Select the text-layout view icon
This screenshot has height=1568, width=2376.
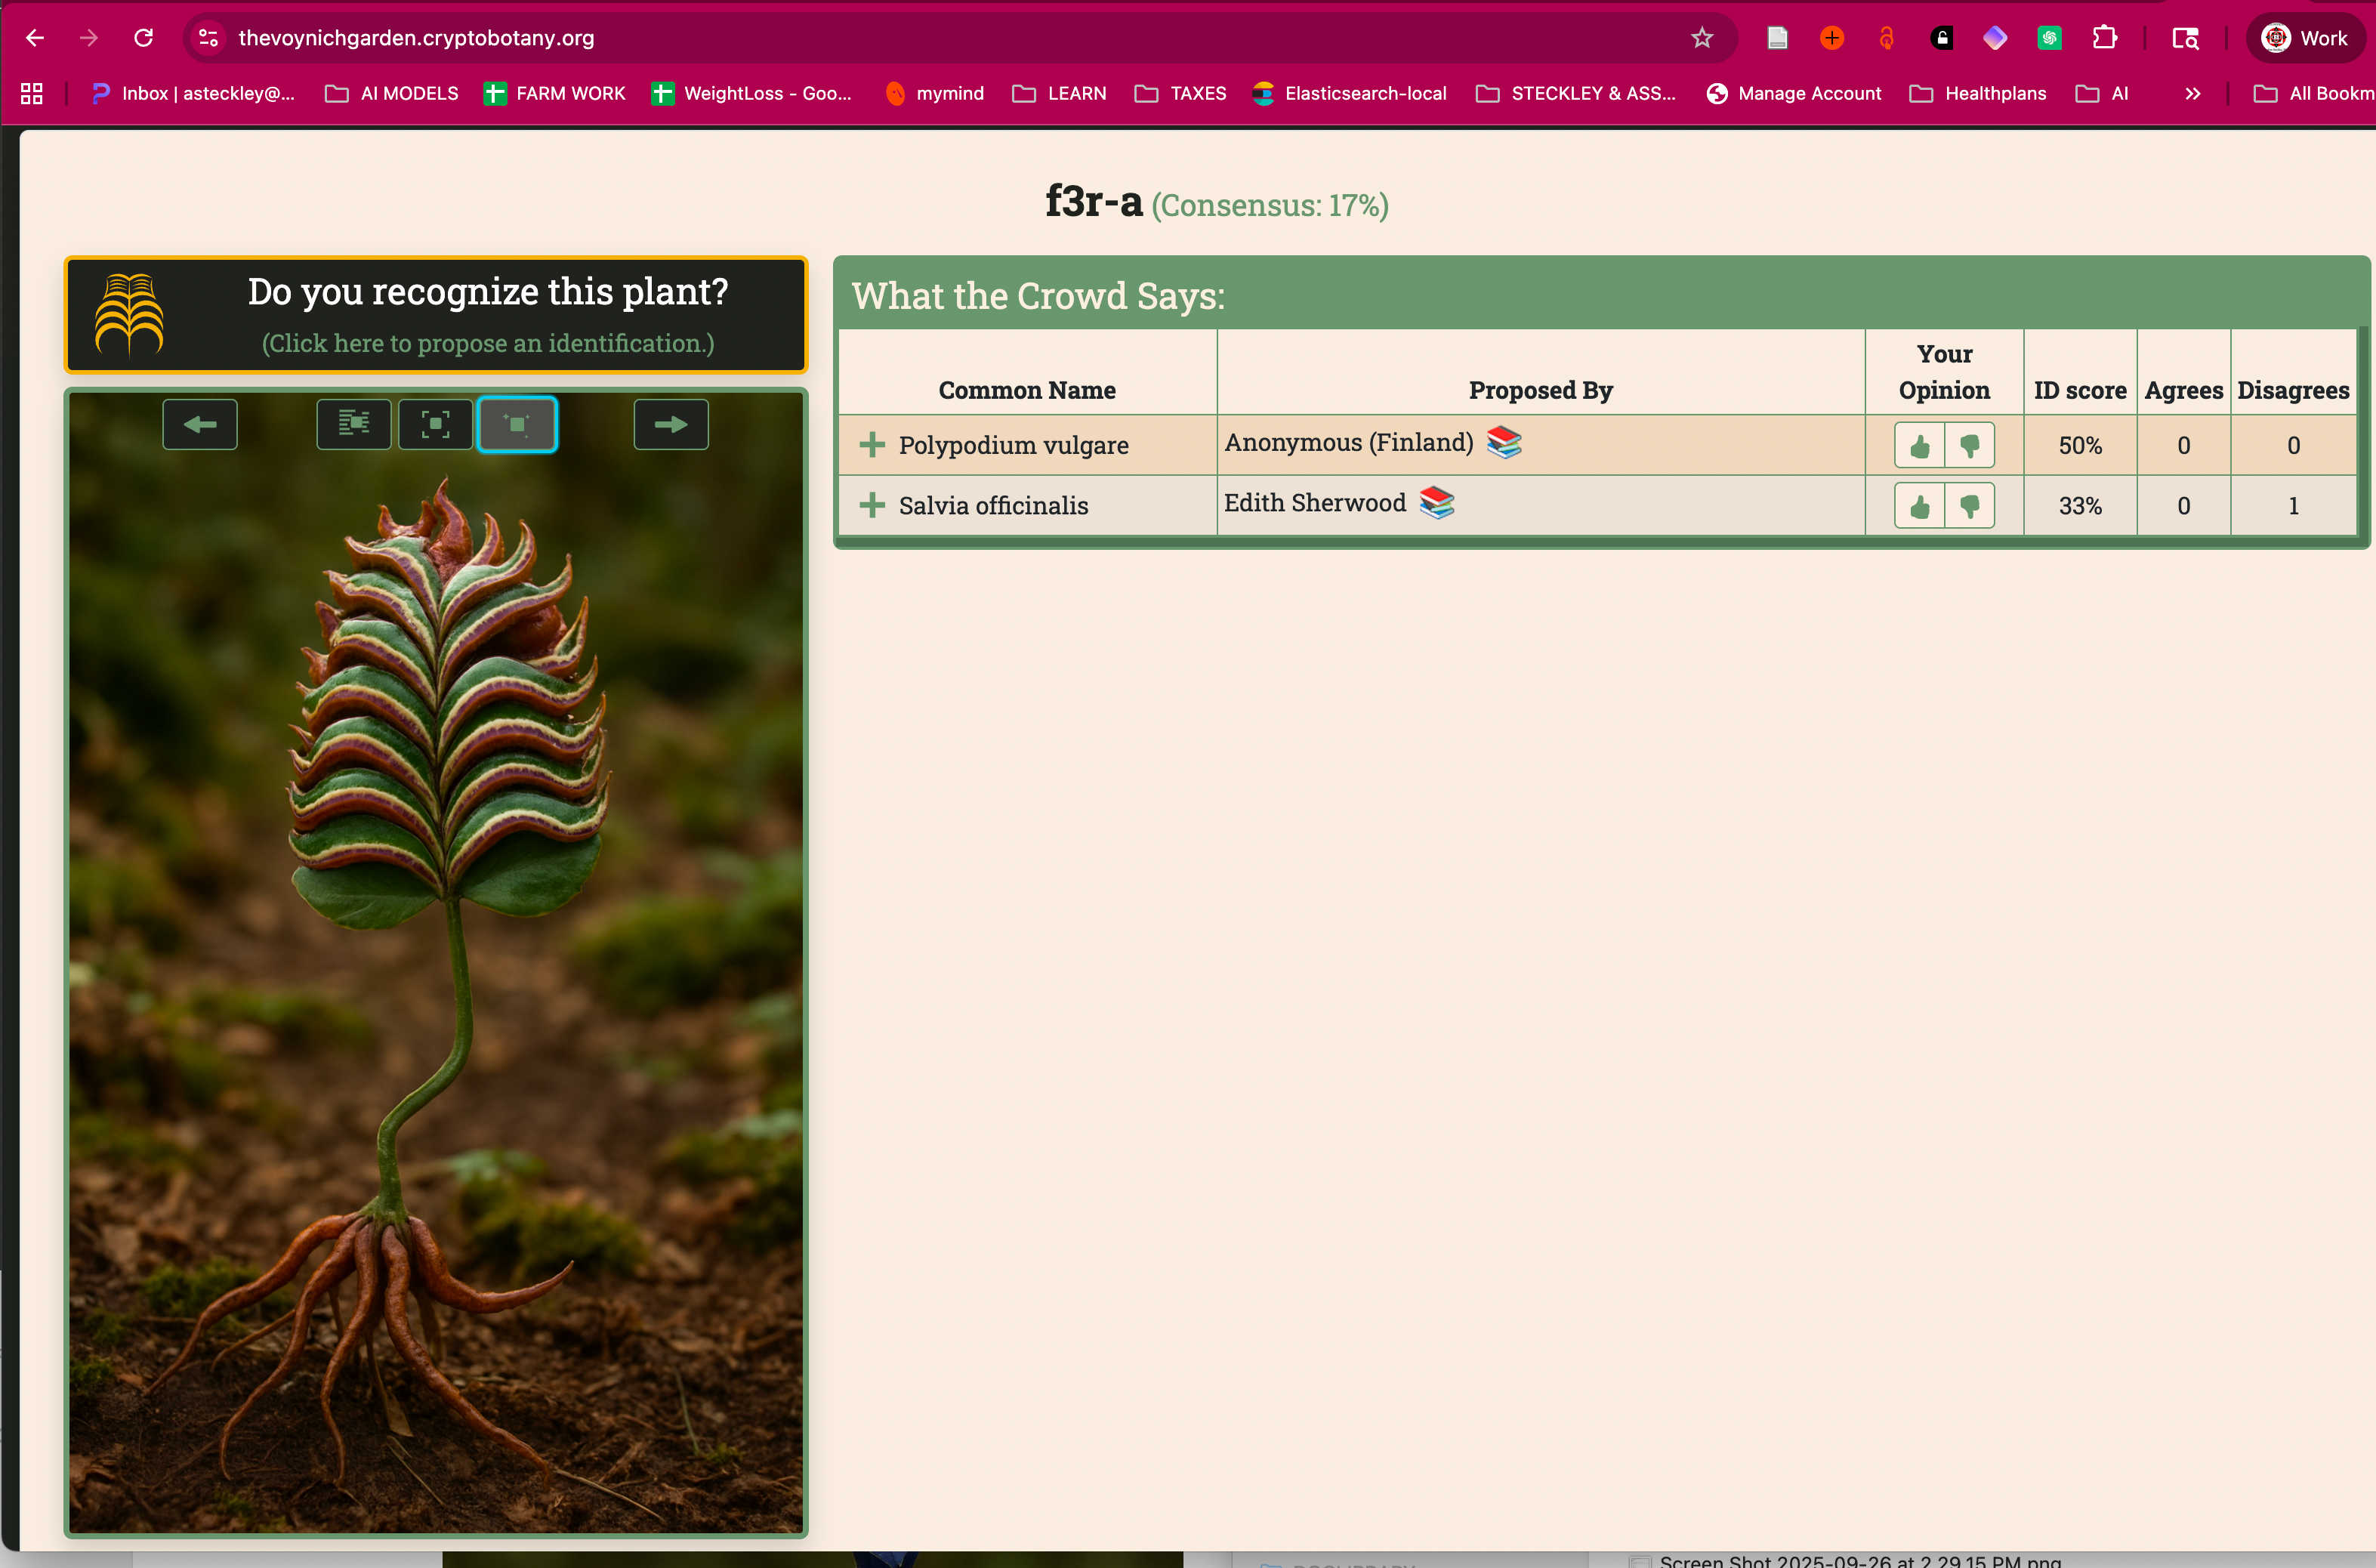(354, 425)
